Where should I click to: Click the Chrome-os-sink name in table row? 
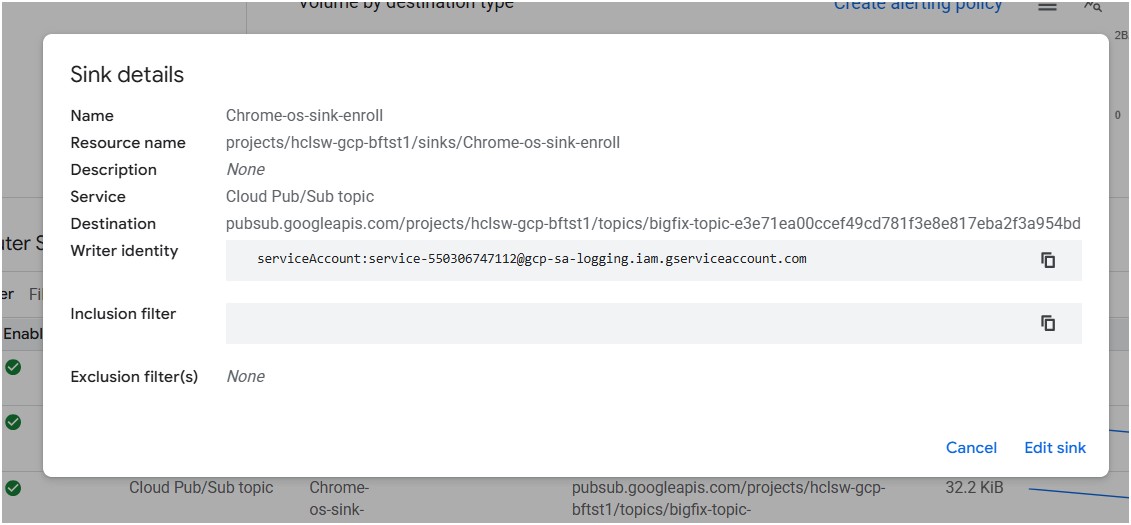pyautogui.click(x=339, y=498)
